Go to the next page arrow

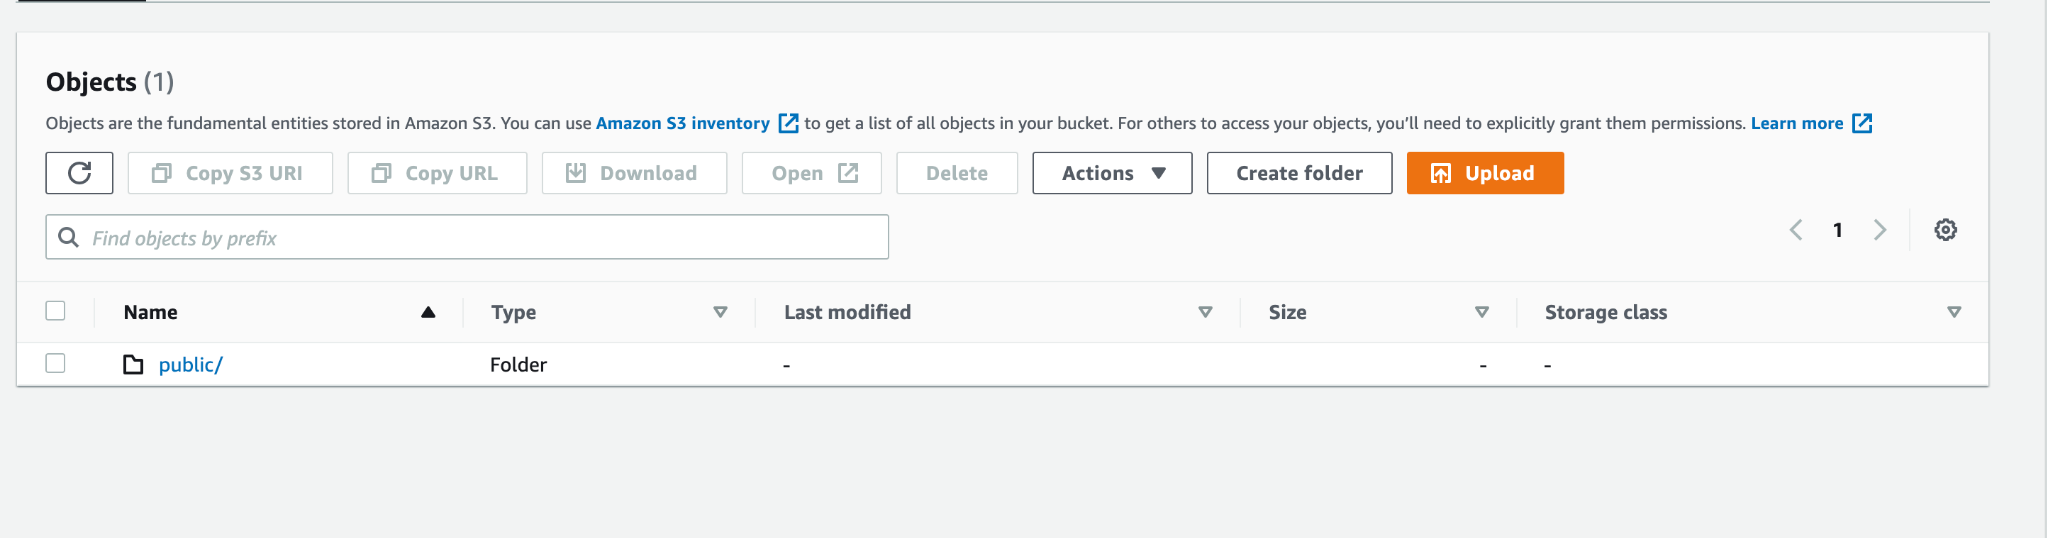(x=1880, y=230)
